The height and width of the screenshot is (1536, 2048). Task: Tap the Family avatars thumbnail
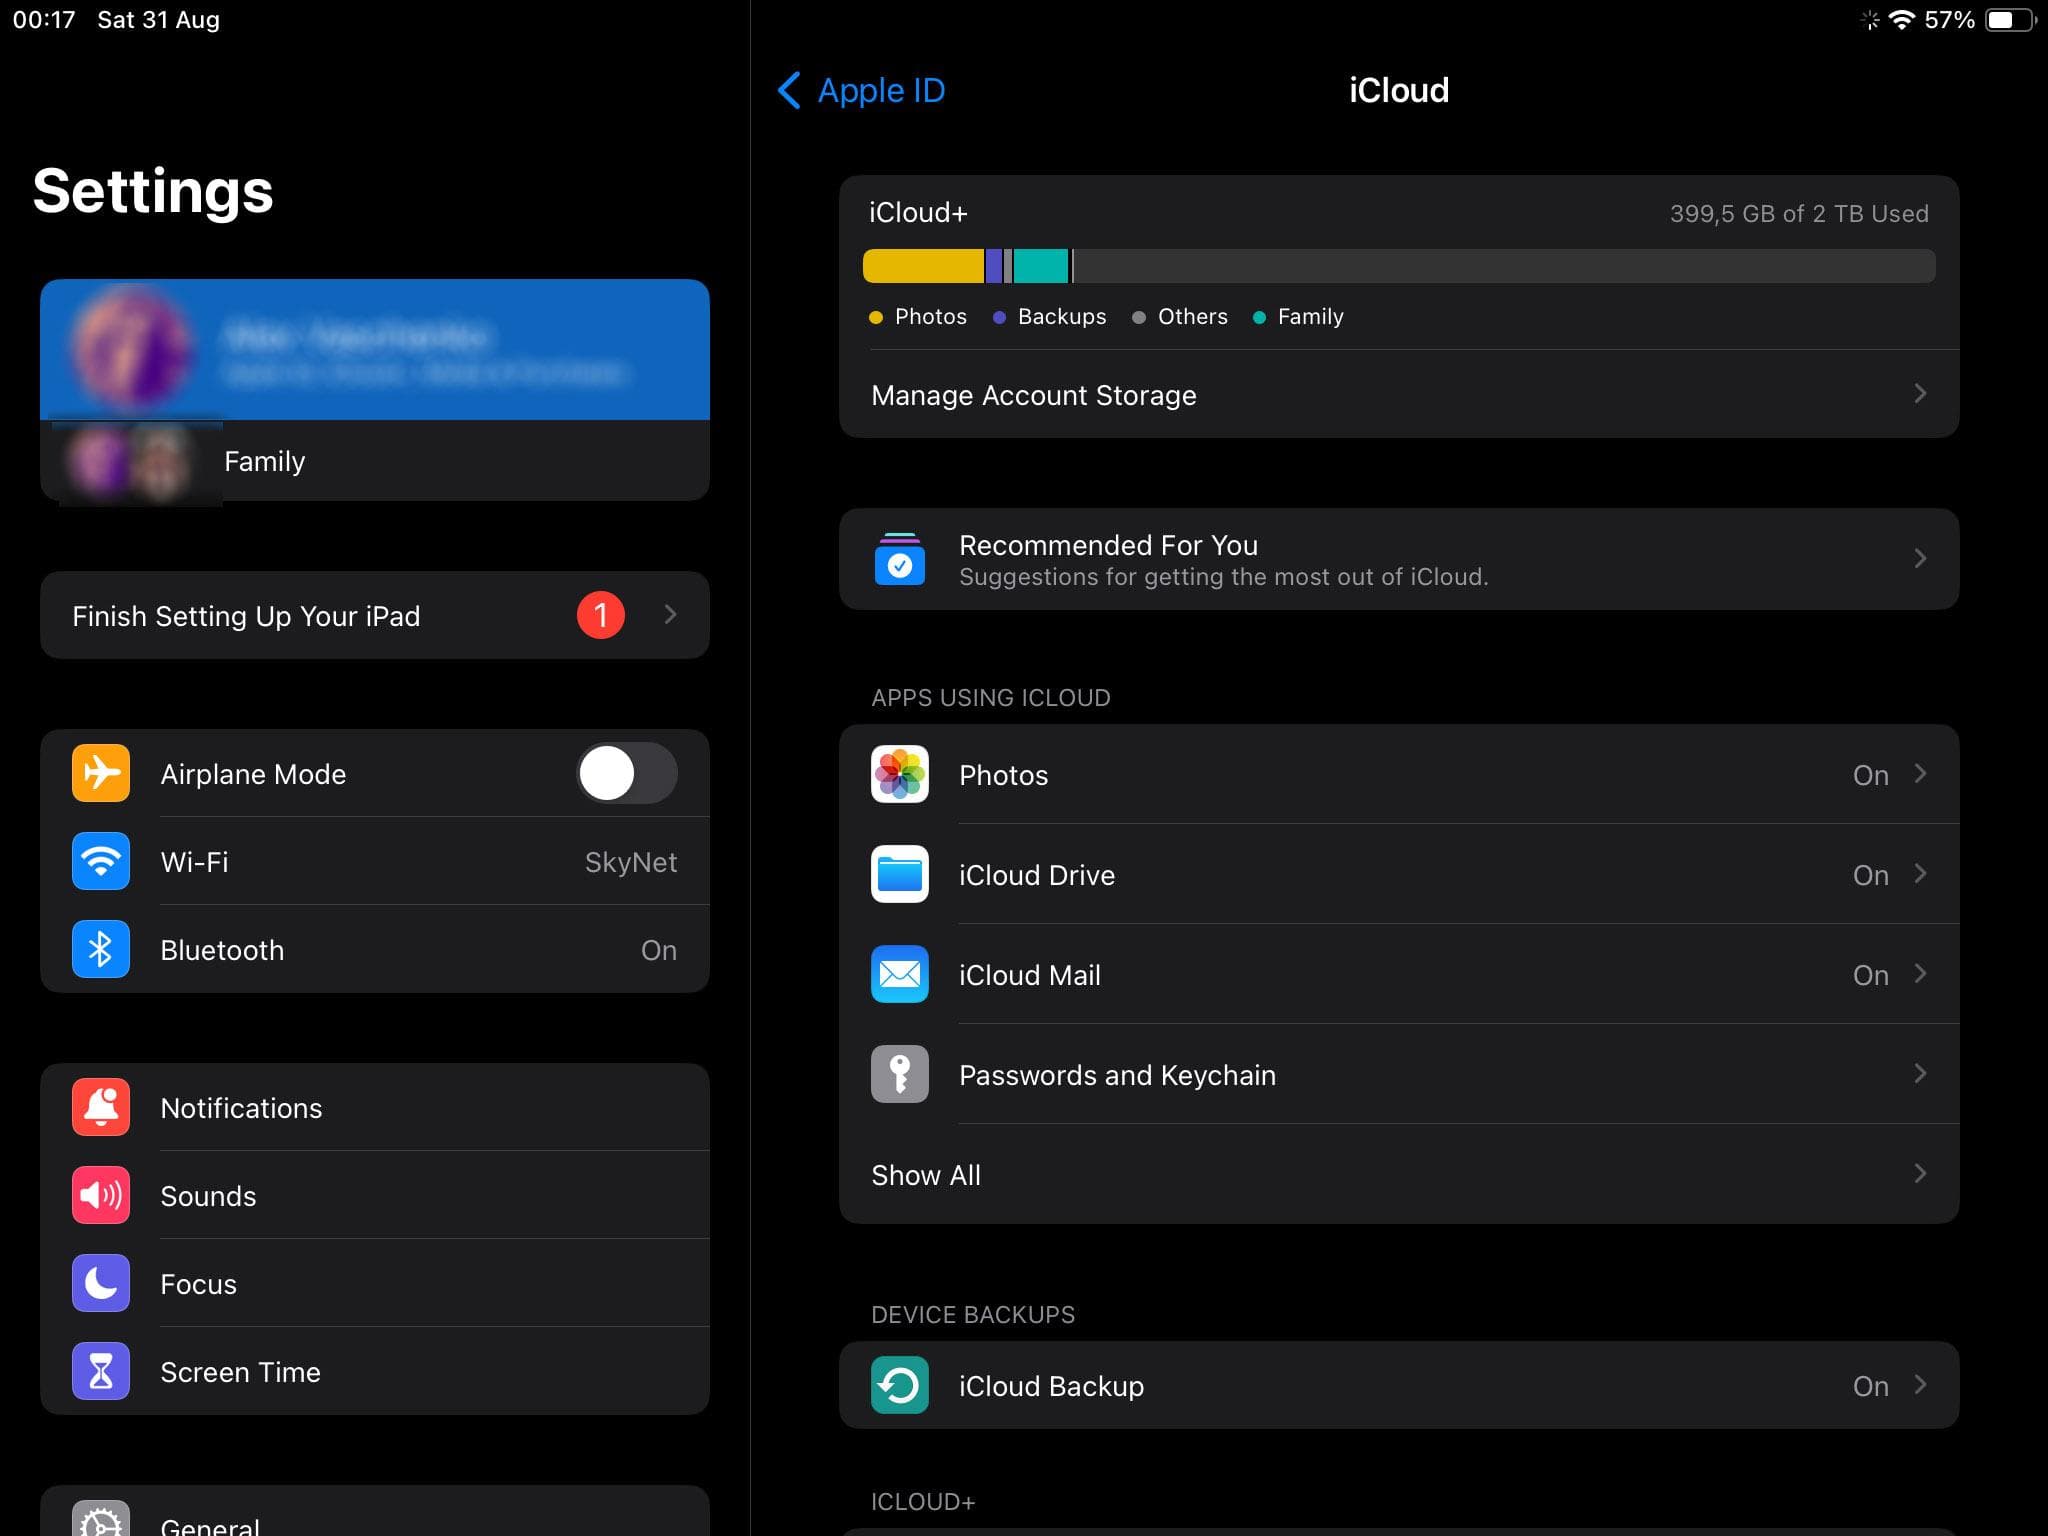point(130,462)
